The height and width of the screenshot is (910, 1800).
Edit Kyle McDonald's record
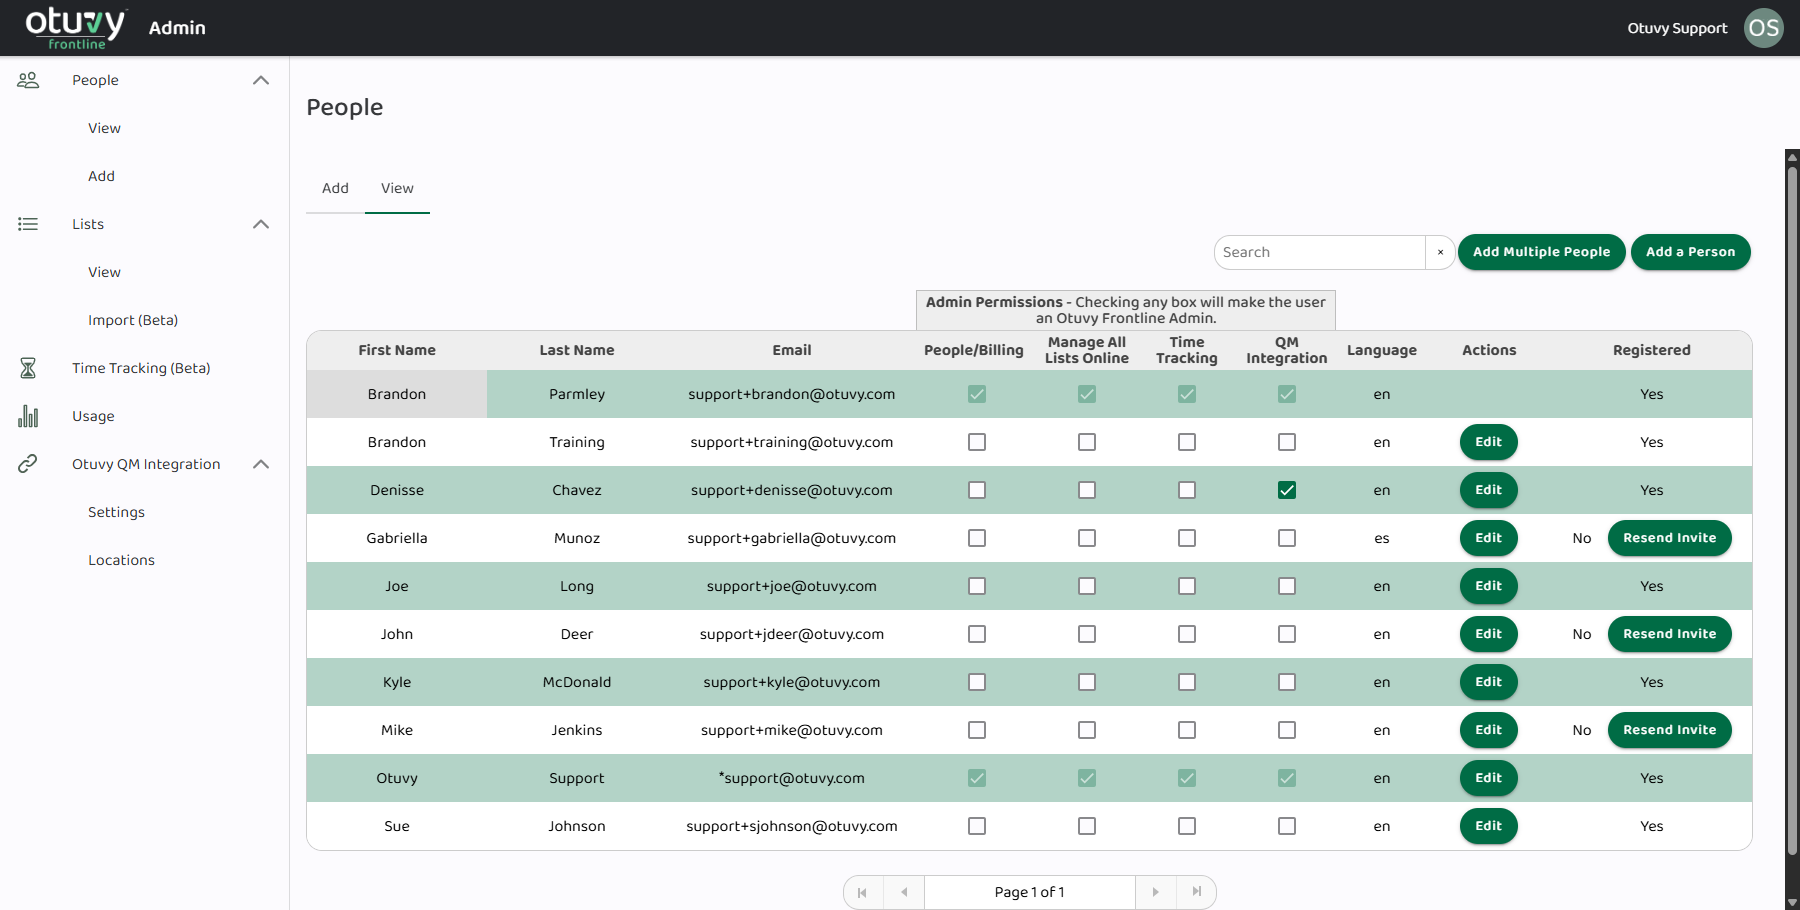point(1488,682)
